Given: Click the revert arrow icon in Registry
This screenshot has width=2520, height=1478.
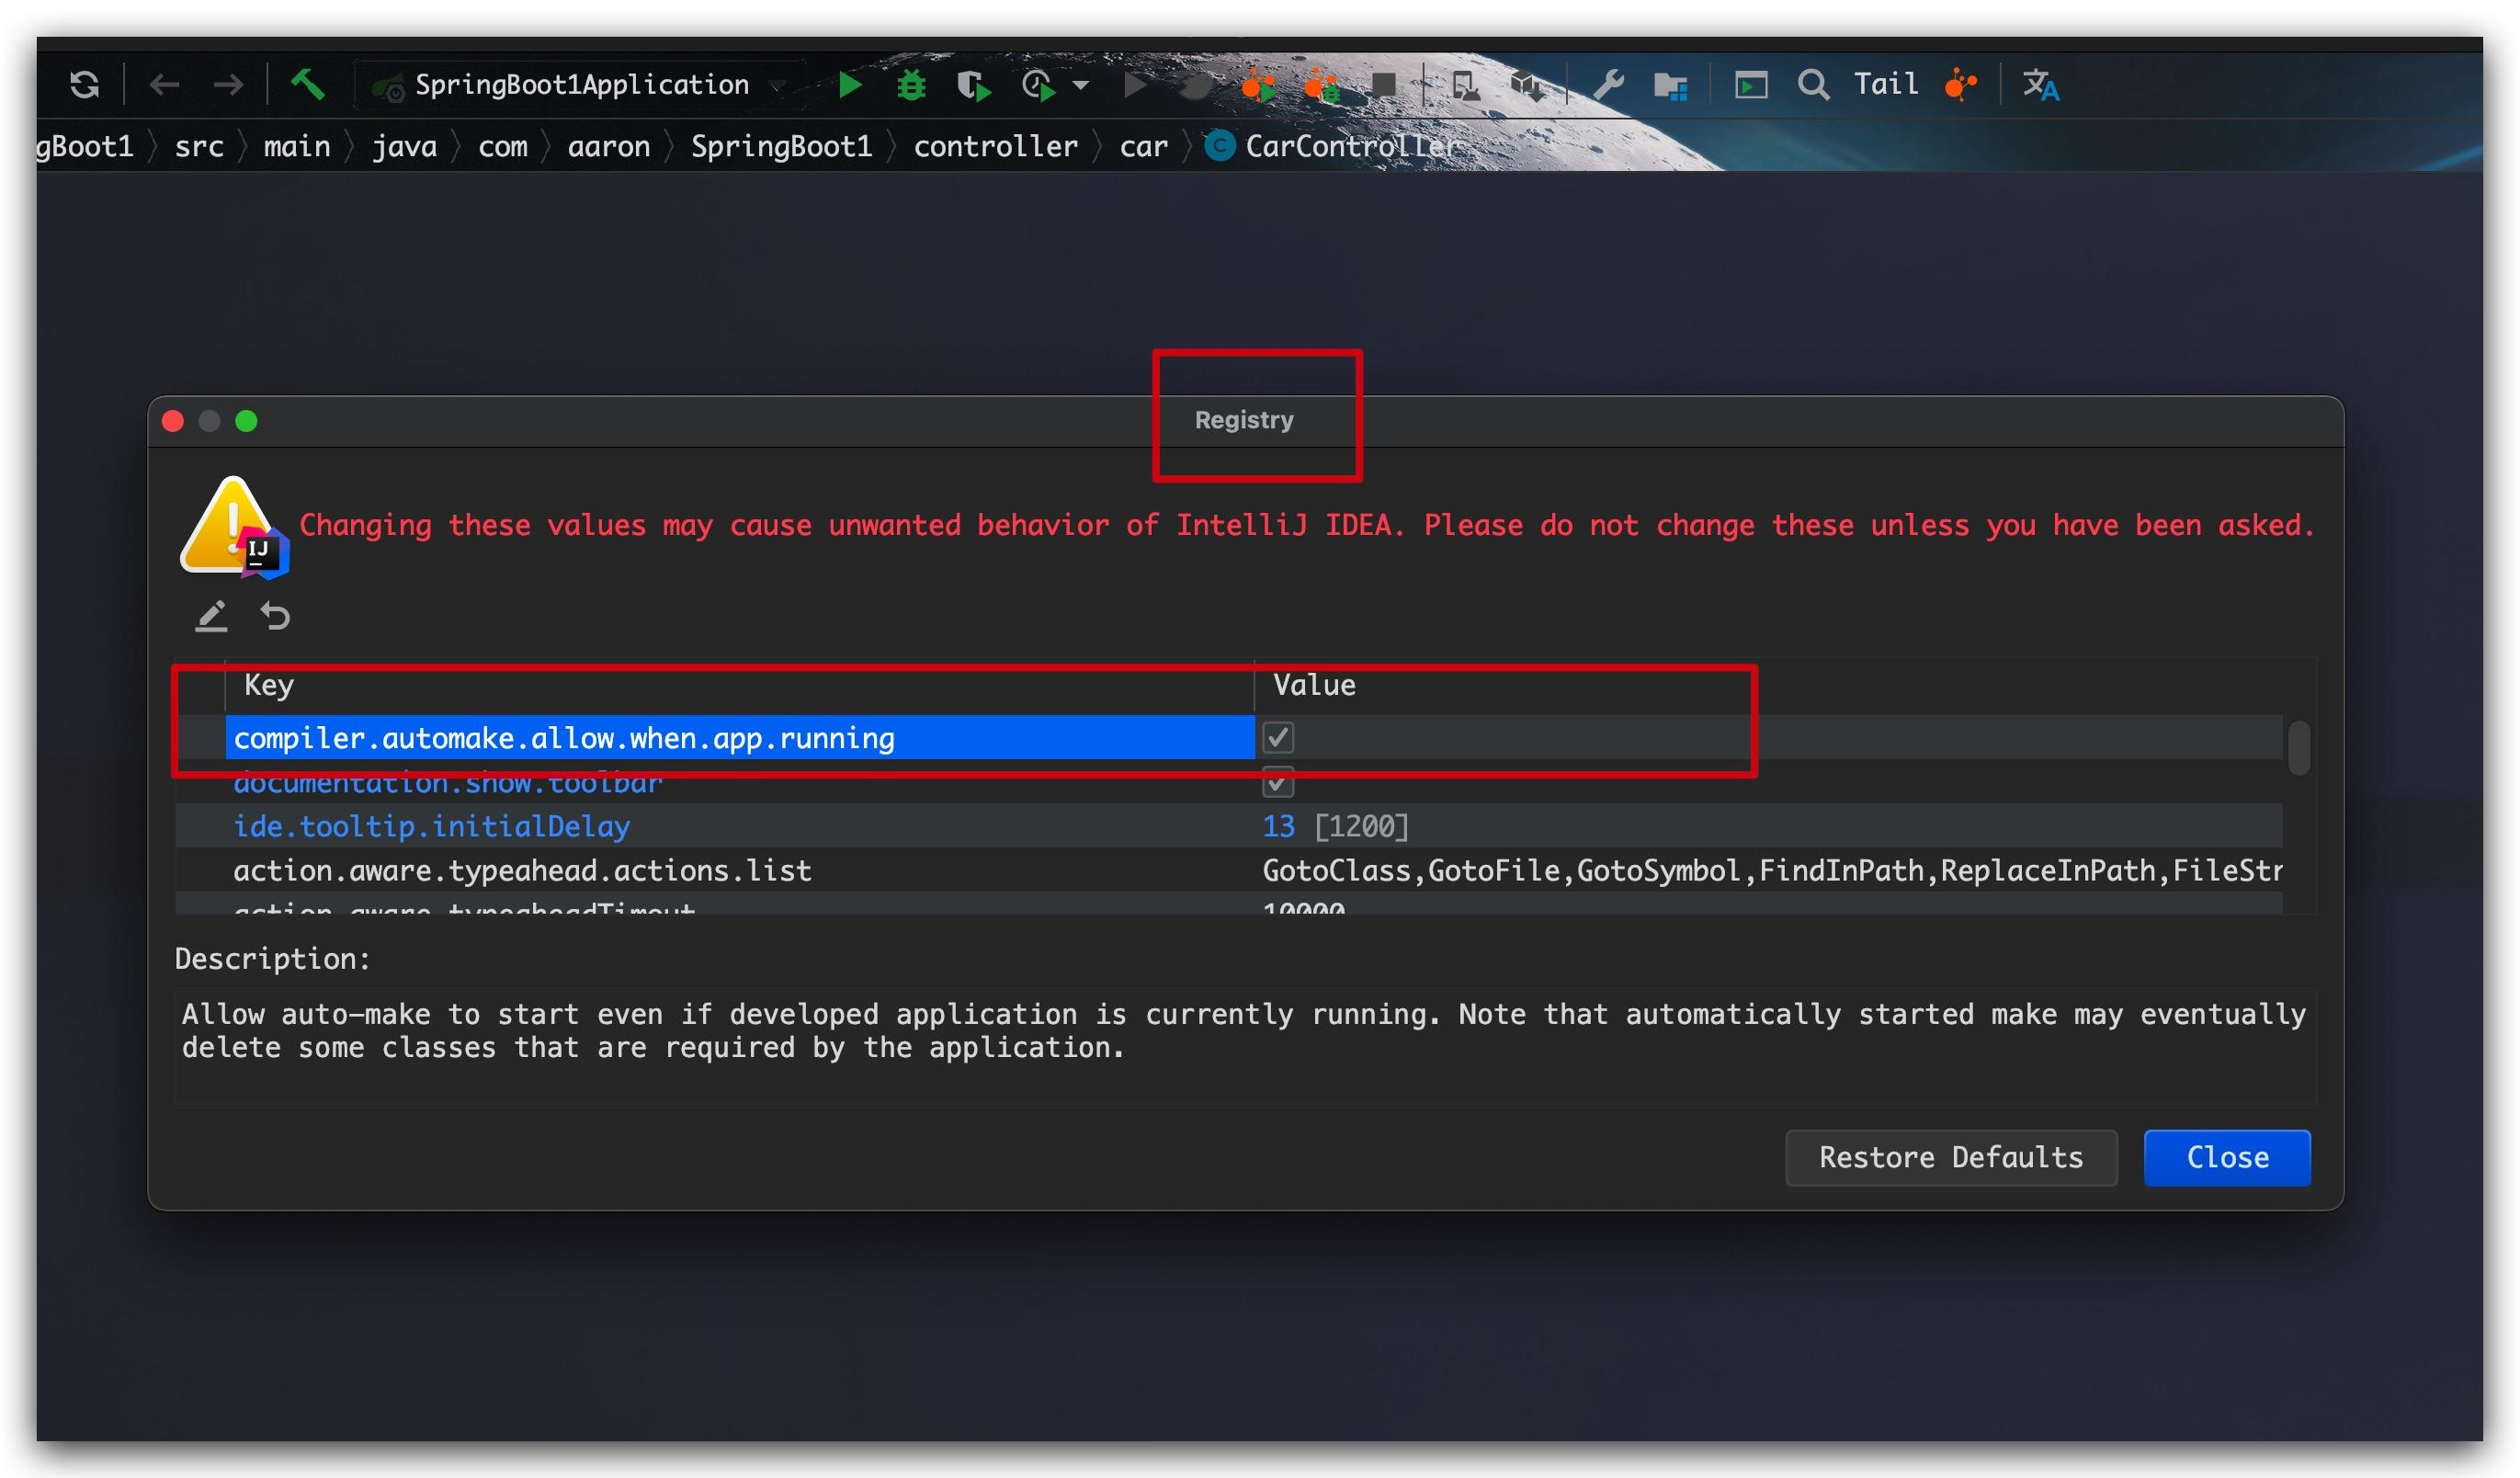Looking at the screenshot, I should [x=275, y=616].
